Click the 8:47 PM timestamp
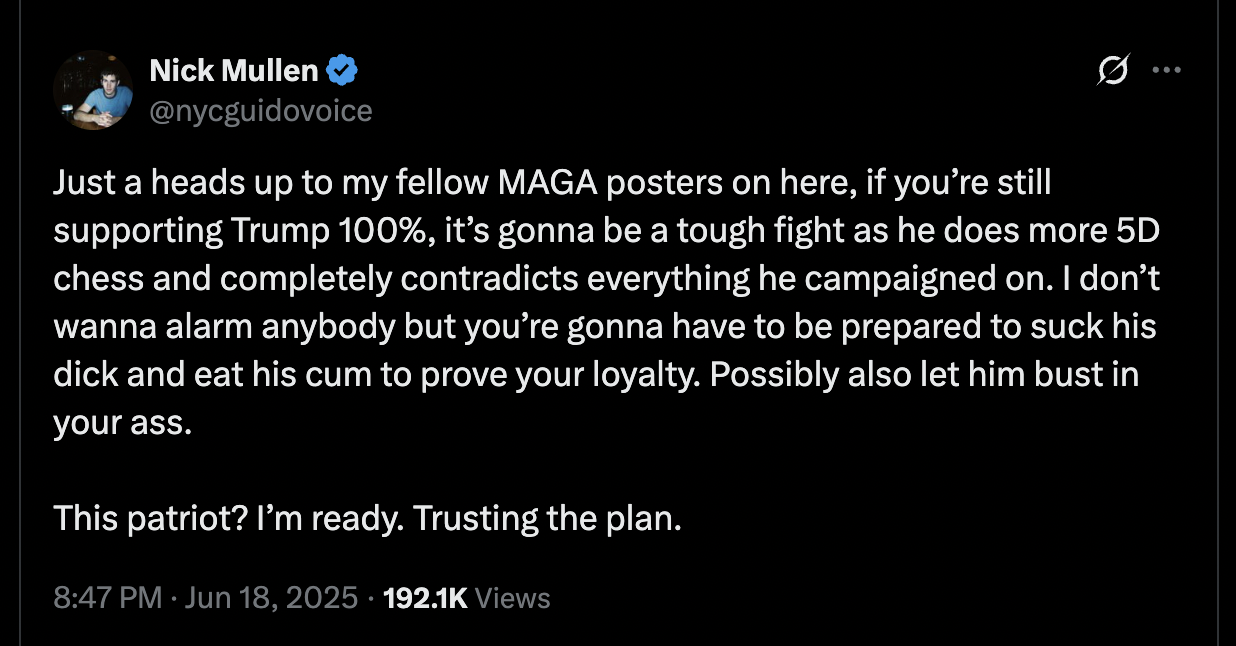 tap(107, 598)
